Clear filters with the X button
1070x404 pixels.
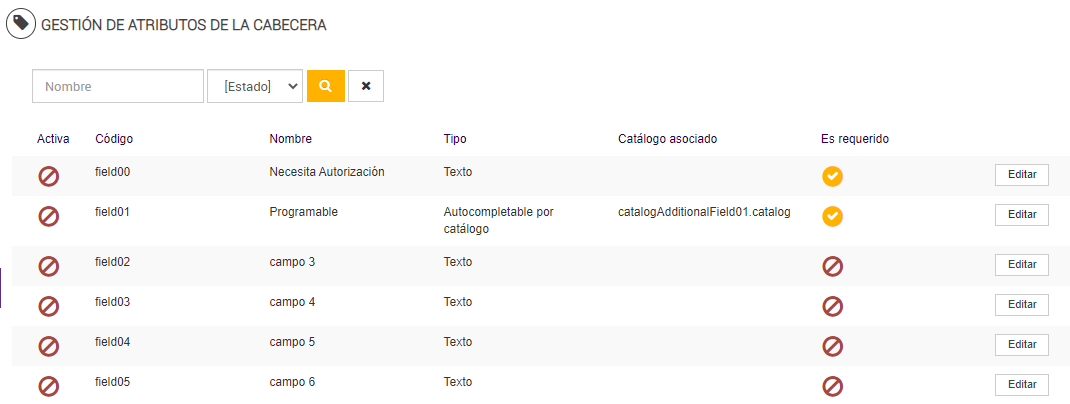tap(366, 86)
